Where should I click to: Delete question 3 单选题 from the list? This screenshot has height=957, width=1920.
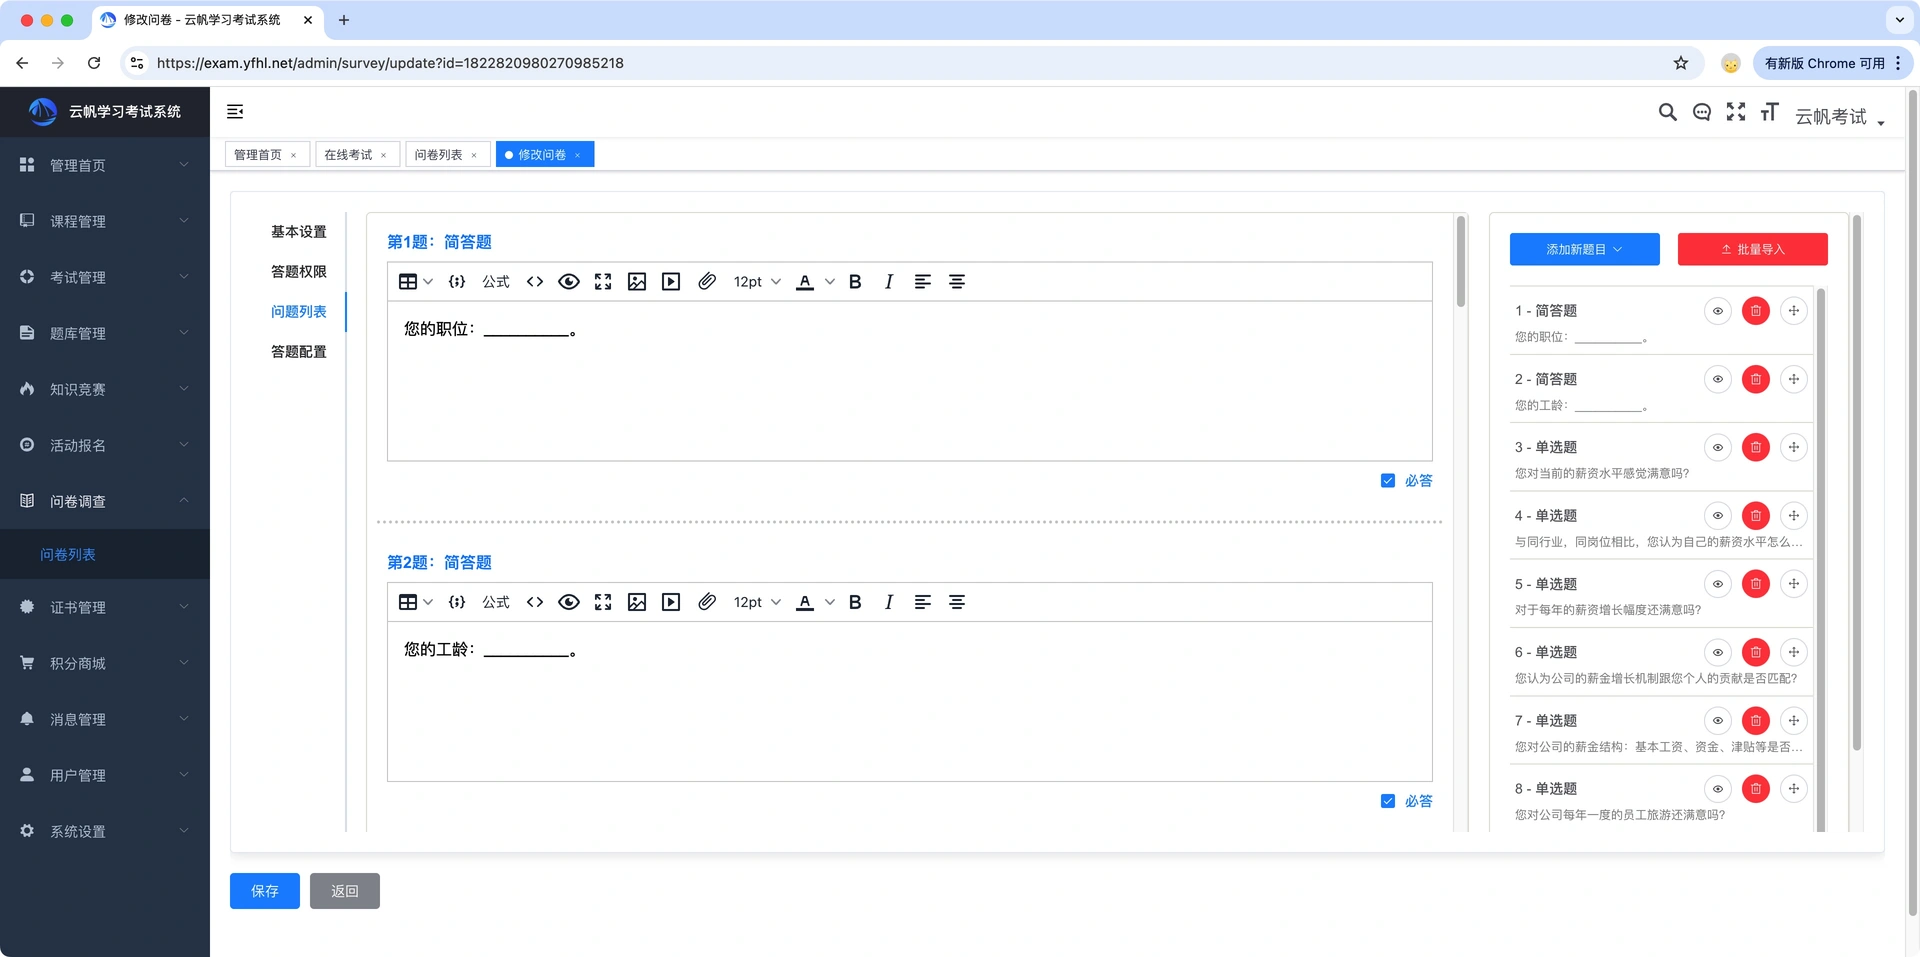click(1756, 447)
